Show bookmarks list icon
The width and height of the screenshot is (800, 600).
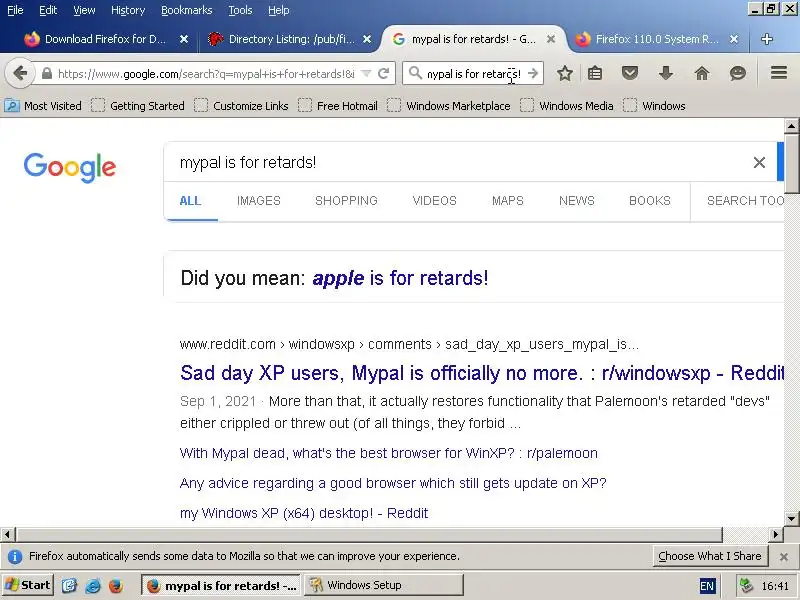pos(595,73)
